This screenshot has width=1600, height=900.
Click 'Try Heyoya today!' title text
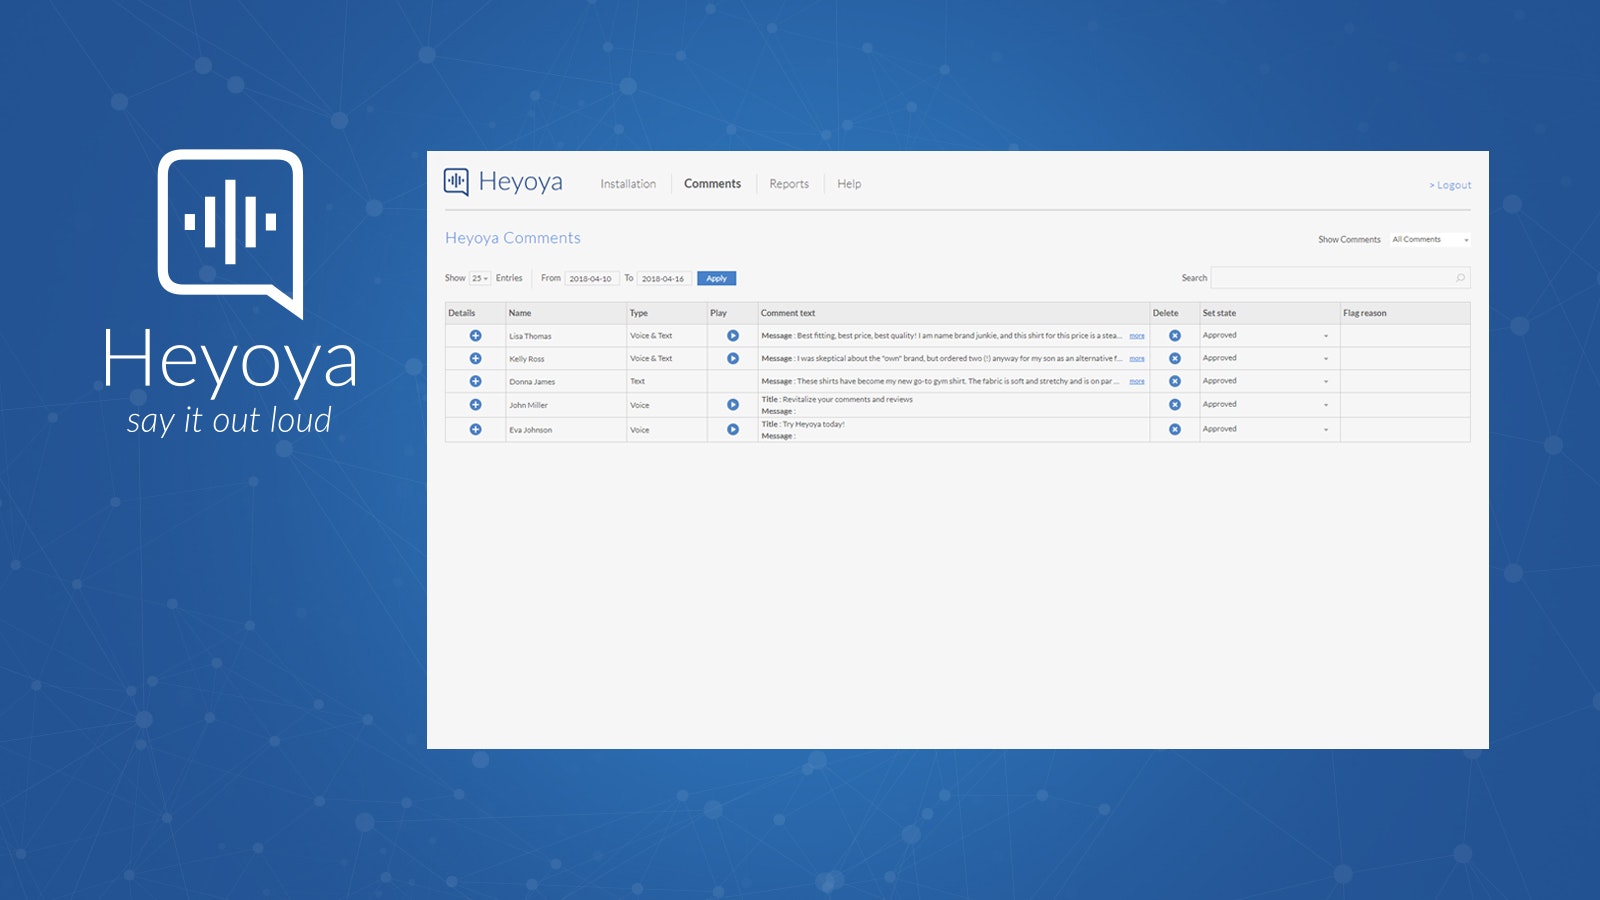[814, 424]
